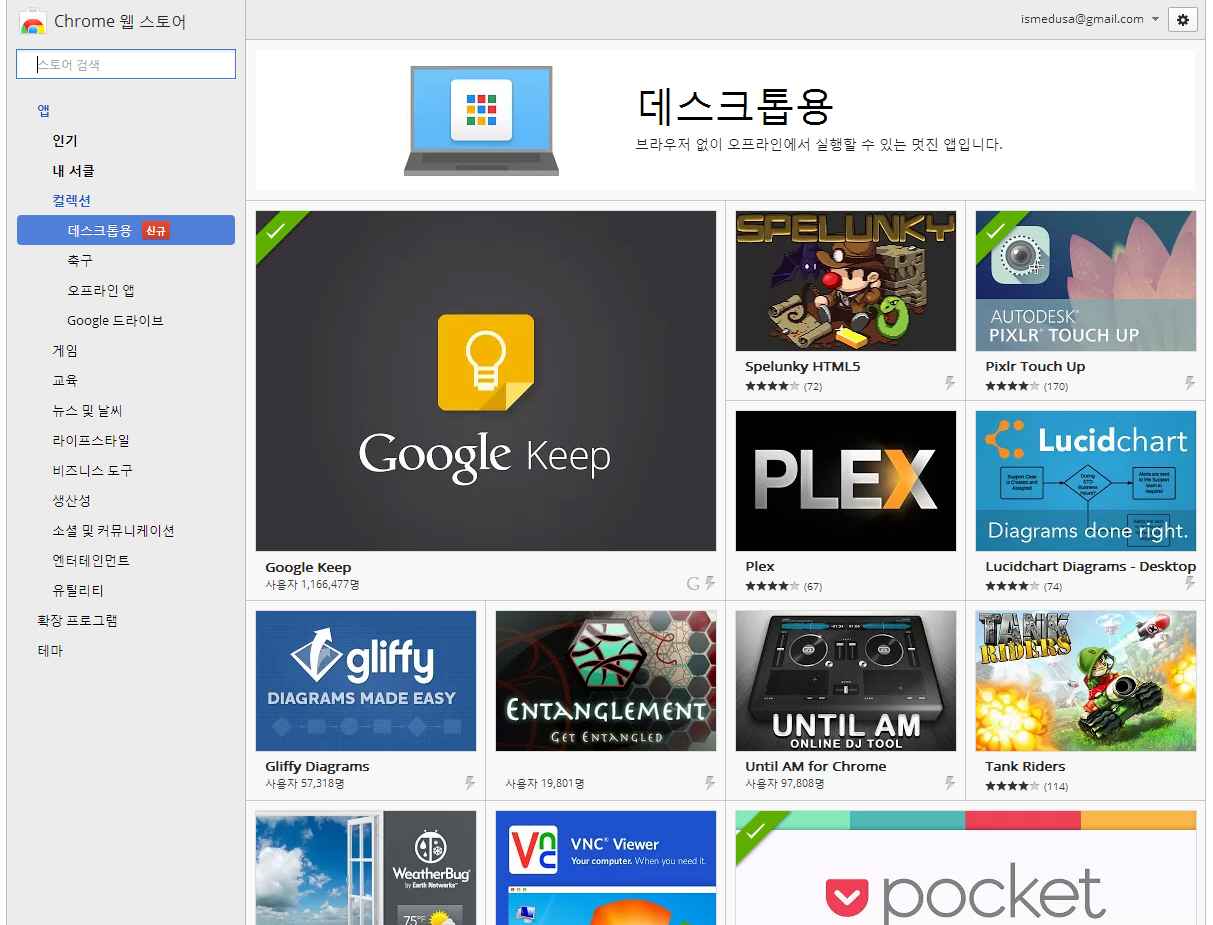Click the bolt icon on the Entanglement tile
Screen dimensions: 1213x925
[710, 783]
